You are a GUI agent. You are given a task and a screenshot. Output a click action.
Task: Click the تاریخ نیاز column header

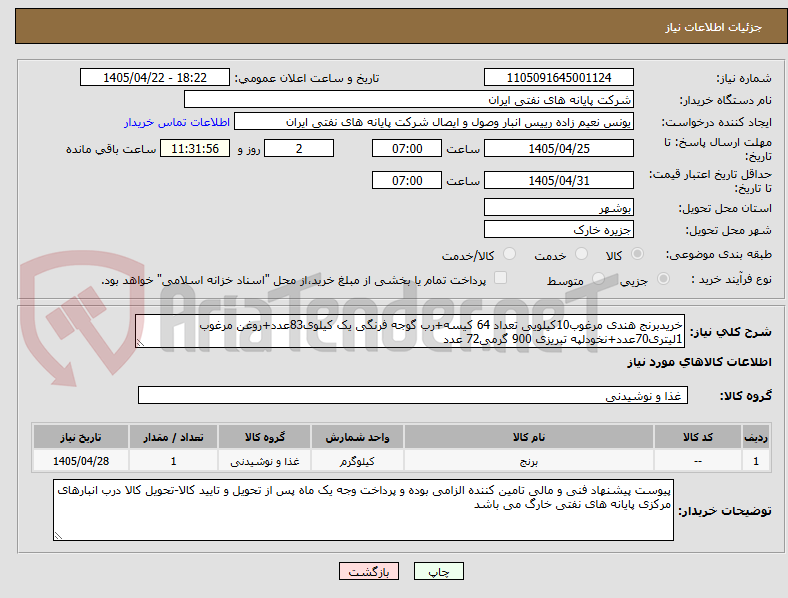[x=81, y=437]
